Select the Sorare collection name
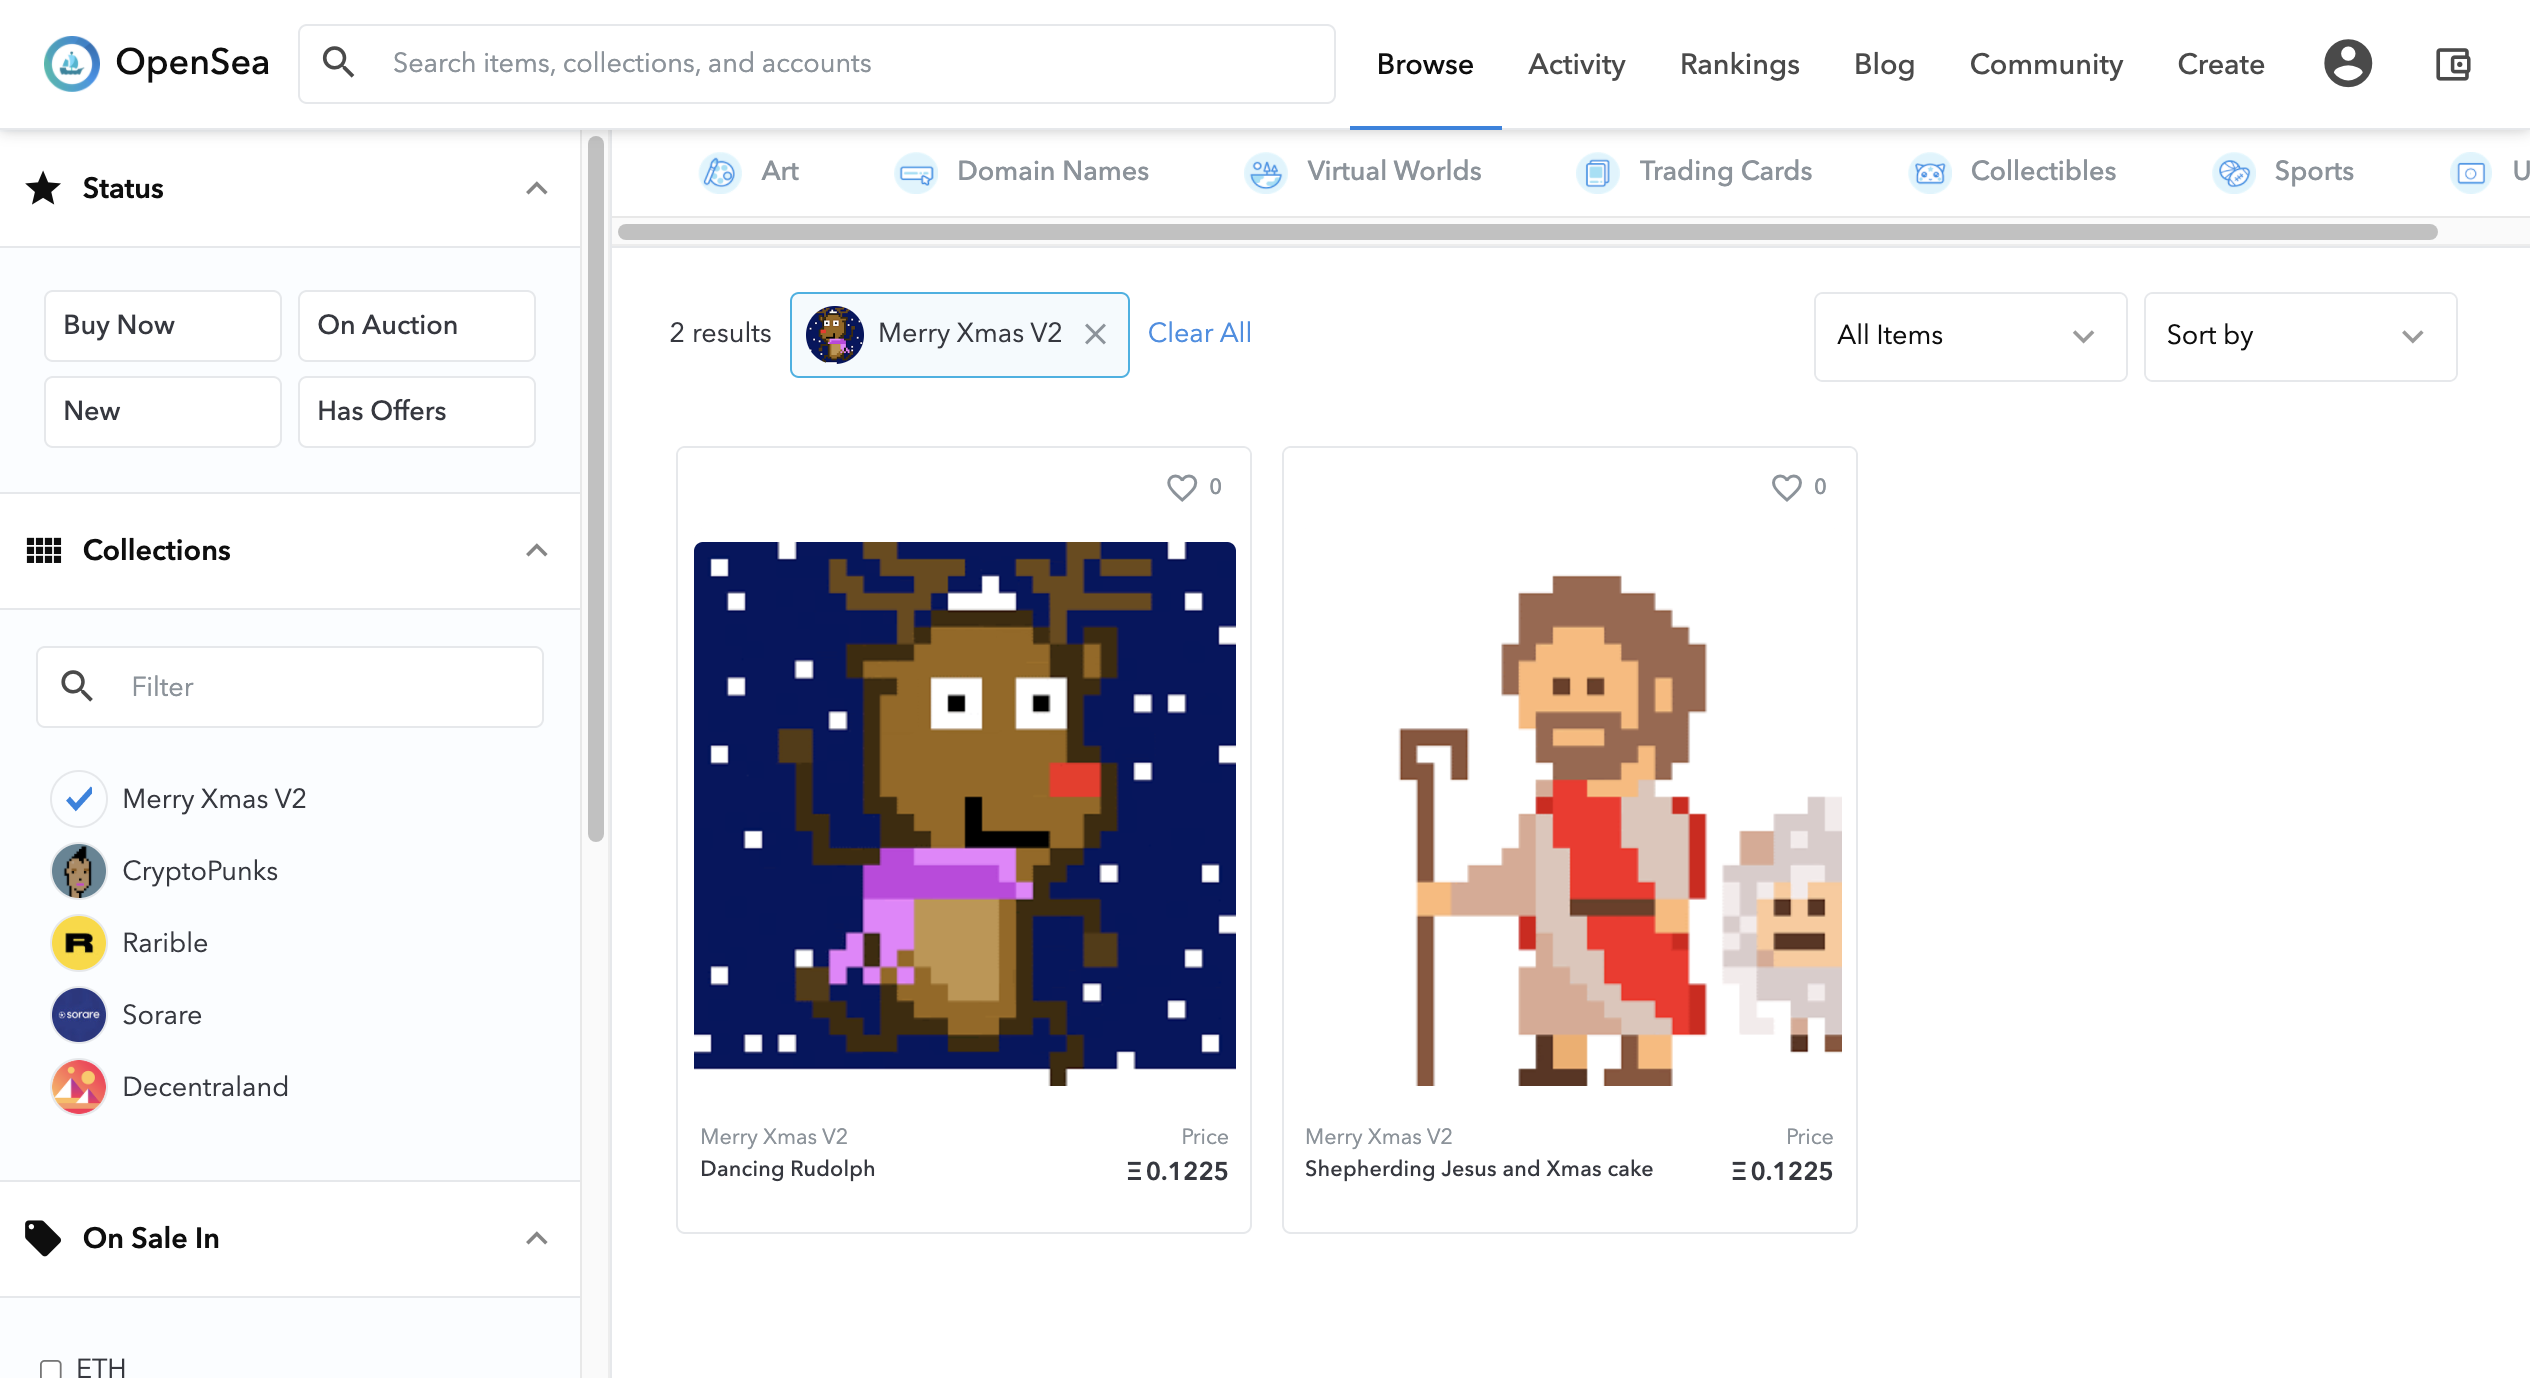Image resolution: width=2530 pixels, height=1378 pixels. 162,1015
